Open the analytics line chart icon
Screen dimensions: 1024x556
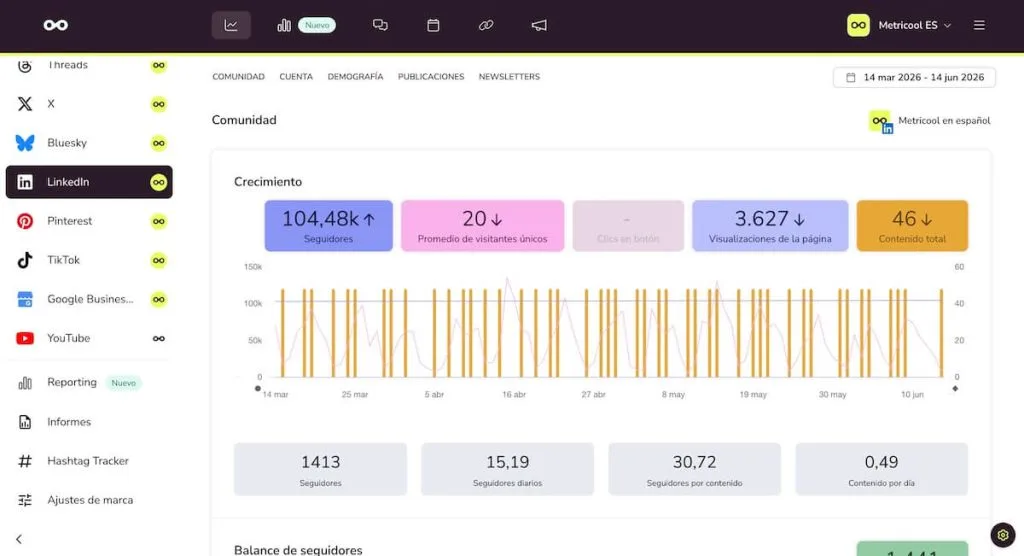tap(231, 25)
